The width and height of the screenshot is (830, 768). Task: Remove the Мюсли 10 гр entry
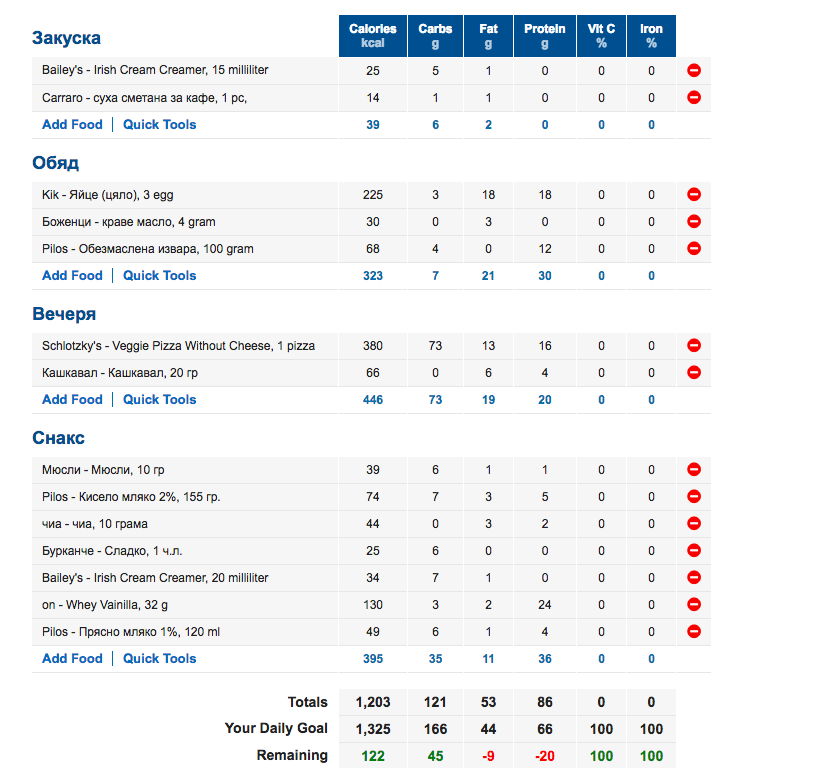point(694,470)
